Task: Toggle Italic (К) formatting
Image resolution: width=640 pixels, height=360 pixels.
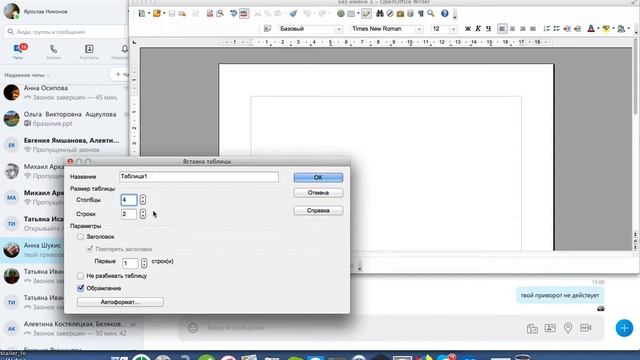Action: [478, 29]
